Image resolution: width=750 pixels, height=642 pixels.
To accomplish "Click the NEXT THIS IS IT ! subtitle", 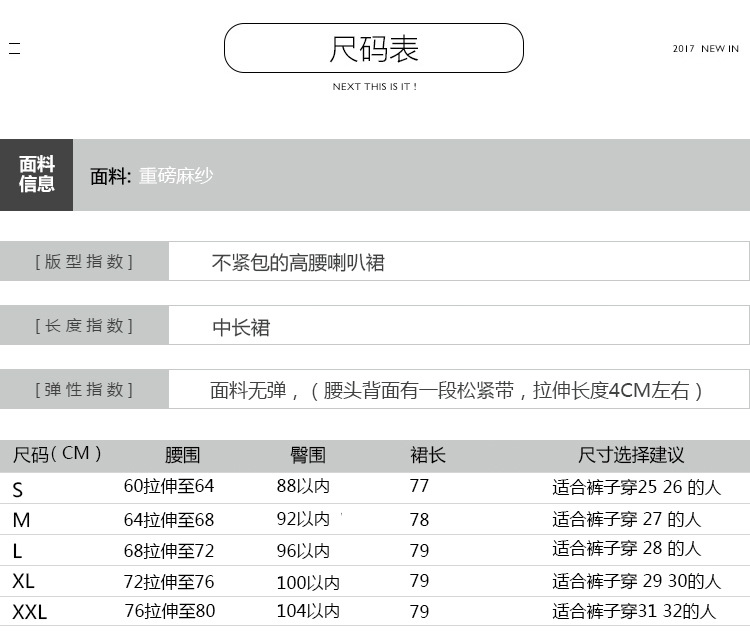I will tap(374, 87).
